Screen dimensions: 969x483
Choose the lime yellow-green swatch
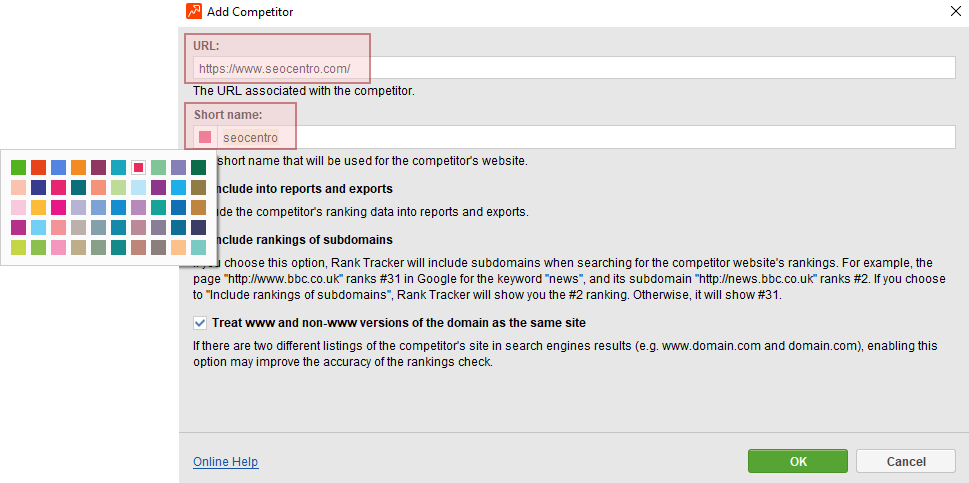[19, 248]
